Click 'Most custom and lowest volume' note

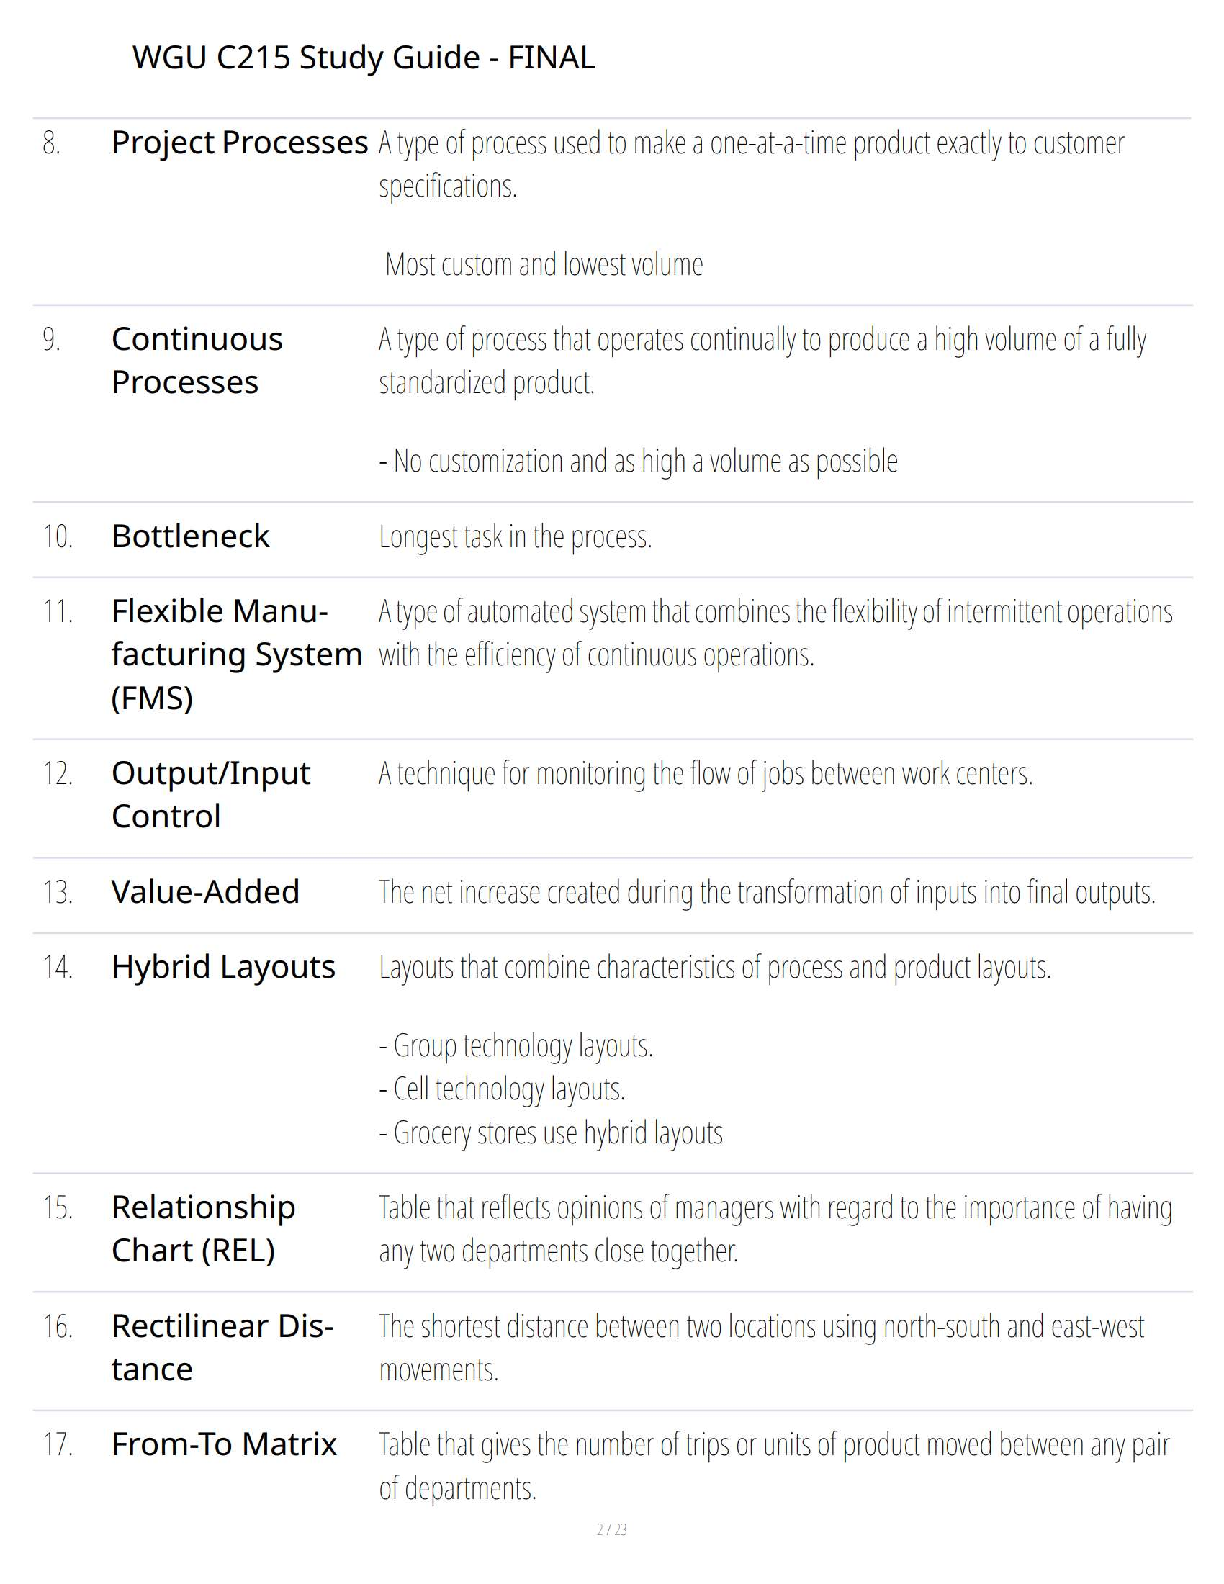544,264
